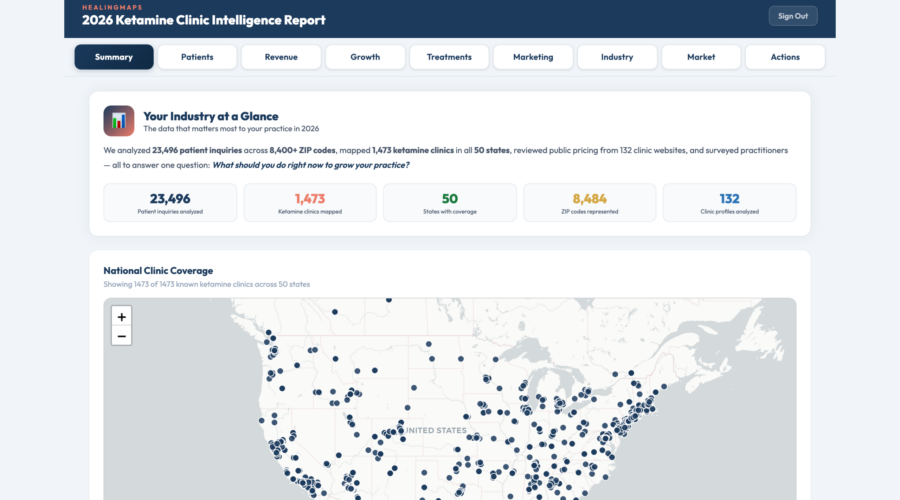Viewport: 900px width, 500px height.
Task: Click the grow your practice question text
Action: click(311, 165)
